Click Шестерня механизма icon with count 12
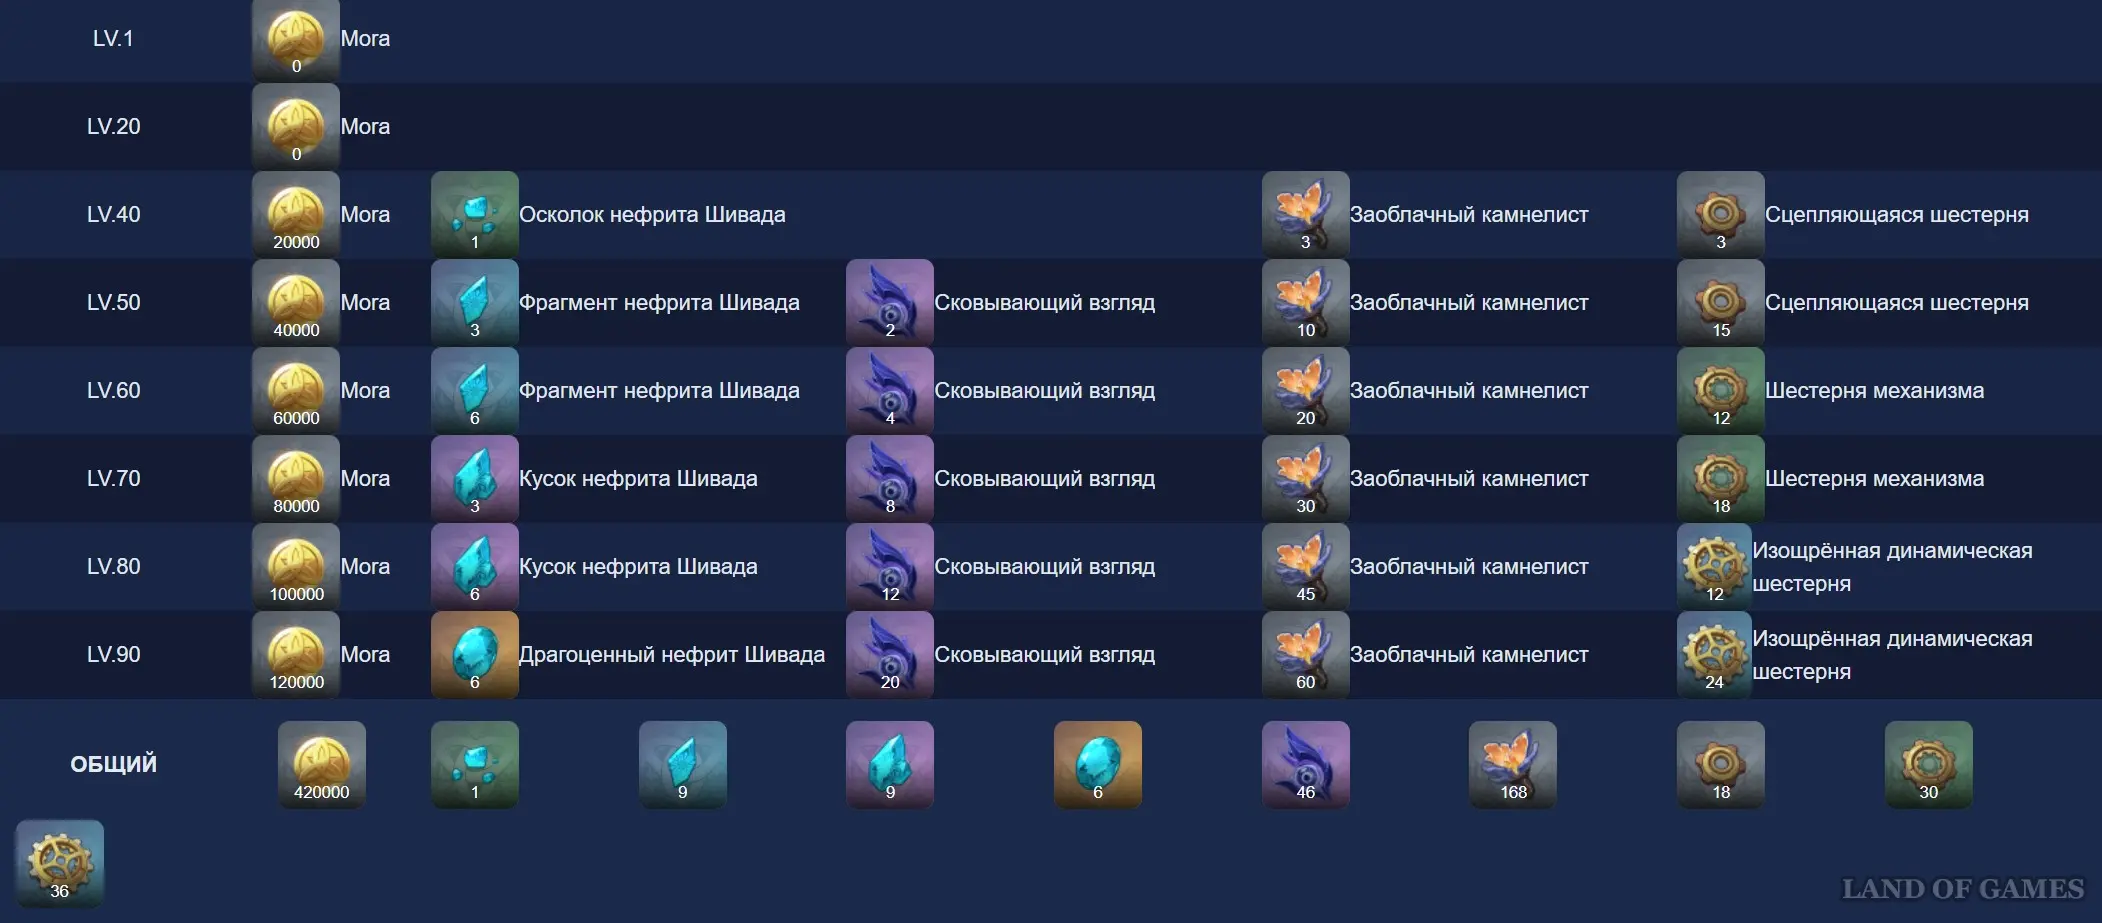 coord(1721,390)
